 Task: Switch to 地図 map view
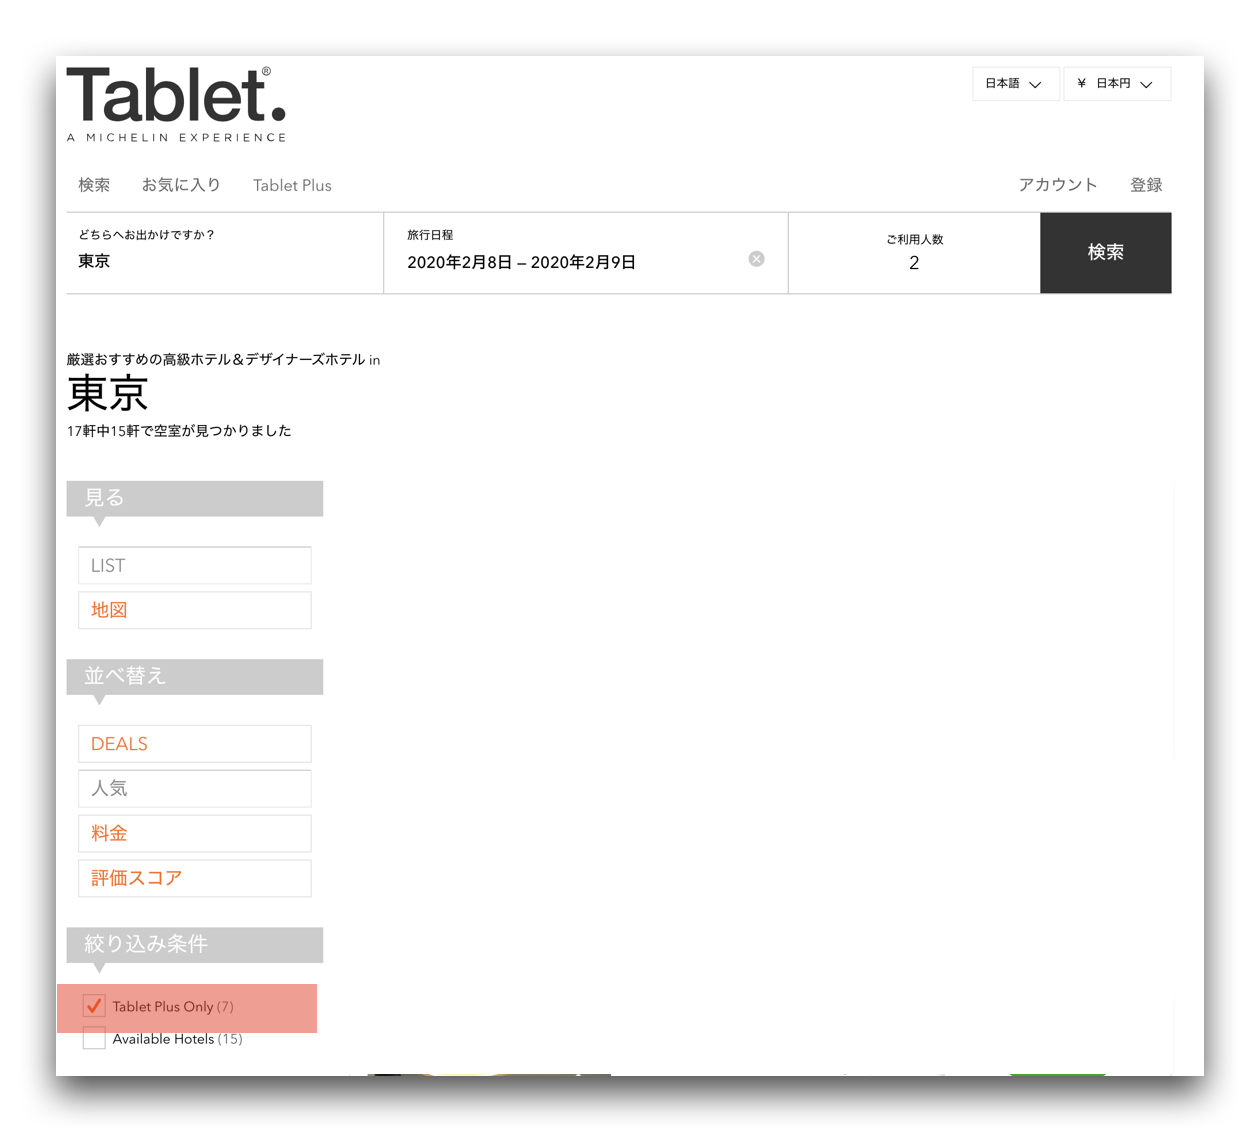pyautogui.click(x=195, y=610)
